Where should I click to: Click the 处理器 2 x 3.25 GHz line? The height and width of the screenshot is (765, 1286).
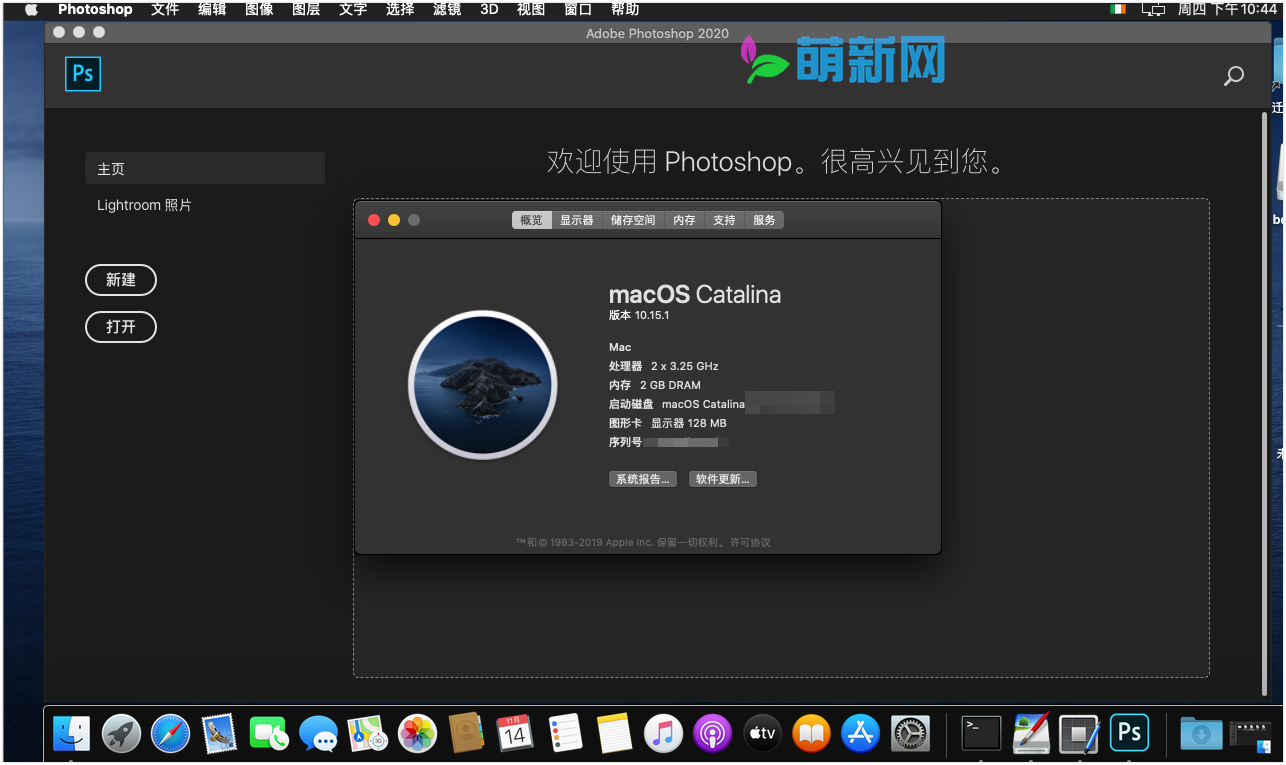tap(663, 366)
